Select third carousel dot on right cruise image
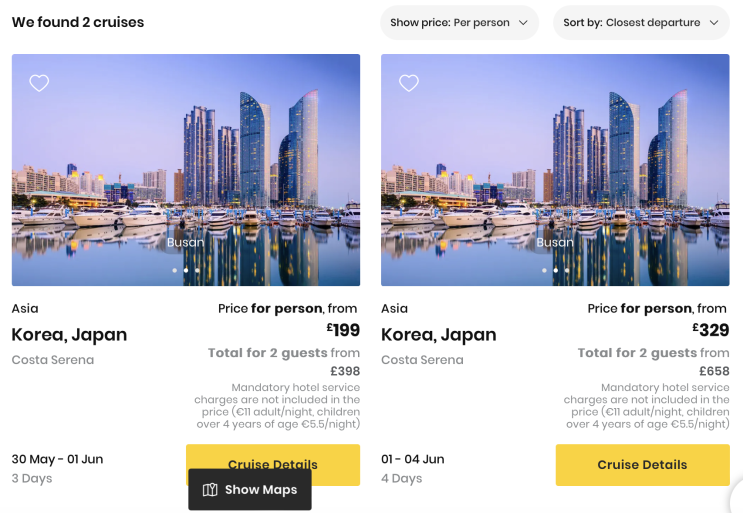This screenshot has width=743, height=513. 567,270
